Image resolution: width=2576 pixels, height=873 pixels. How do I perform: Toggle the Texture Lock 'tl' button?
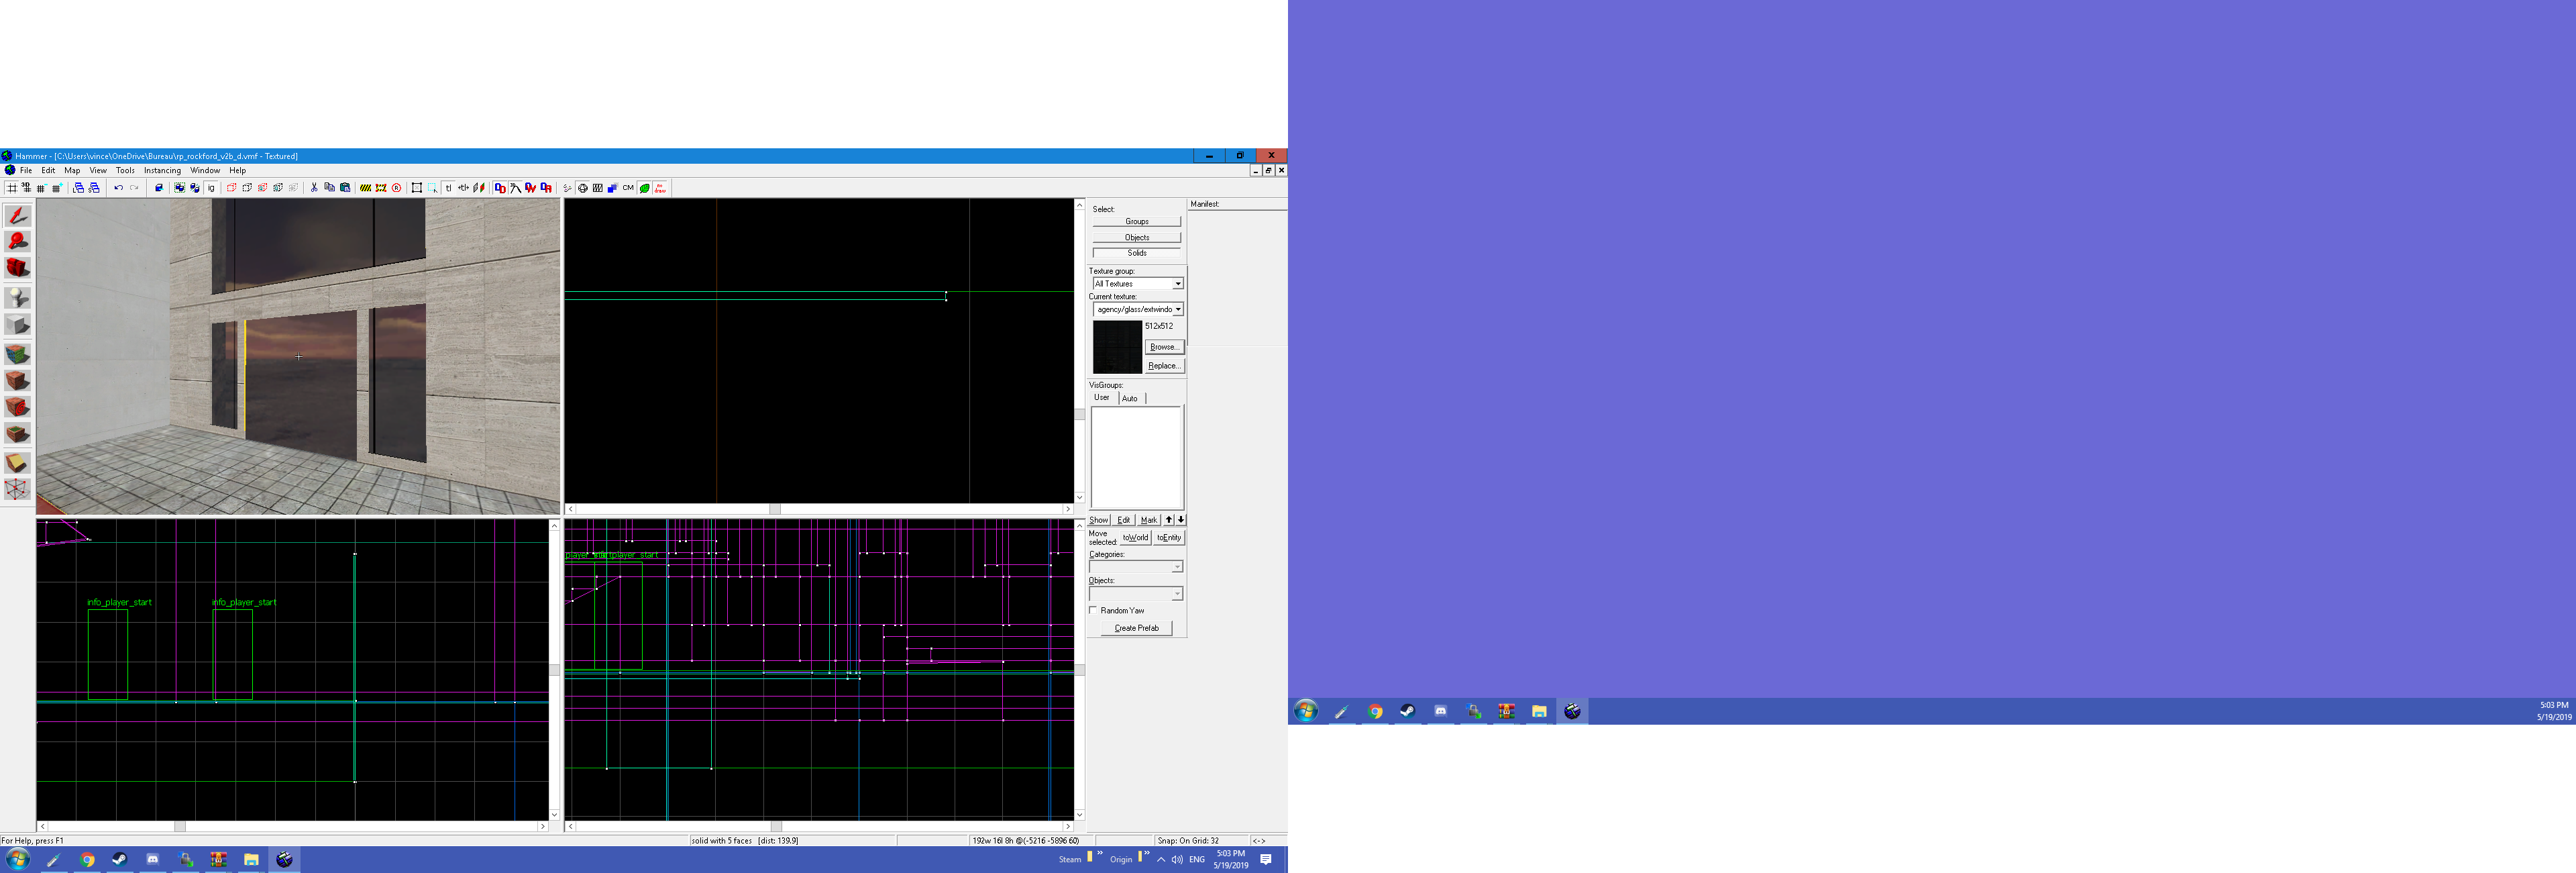click(x=449, y=188)
